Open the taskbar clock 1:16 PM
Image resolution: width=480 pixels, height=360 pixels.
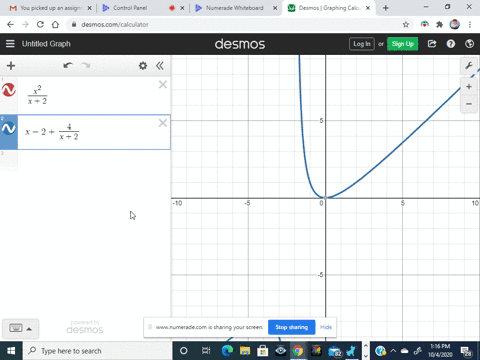pyautogui.click(x=440, y=351)
